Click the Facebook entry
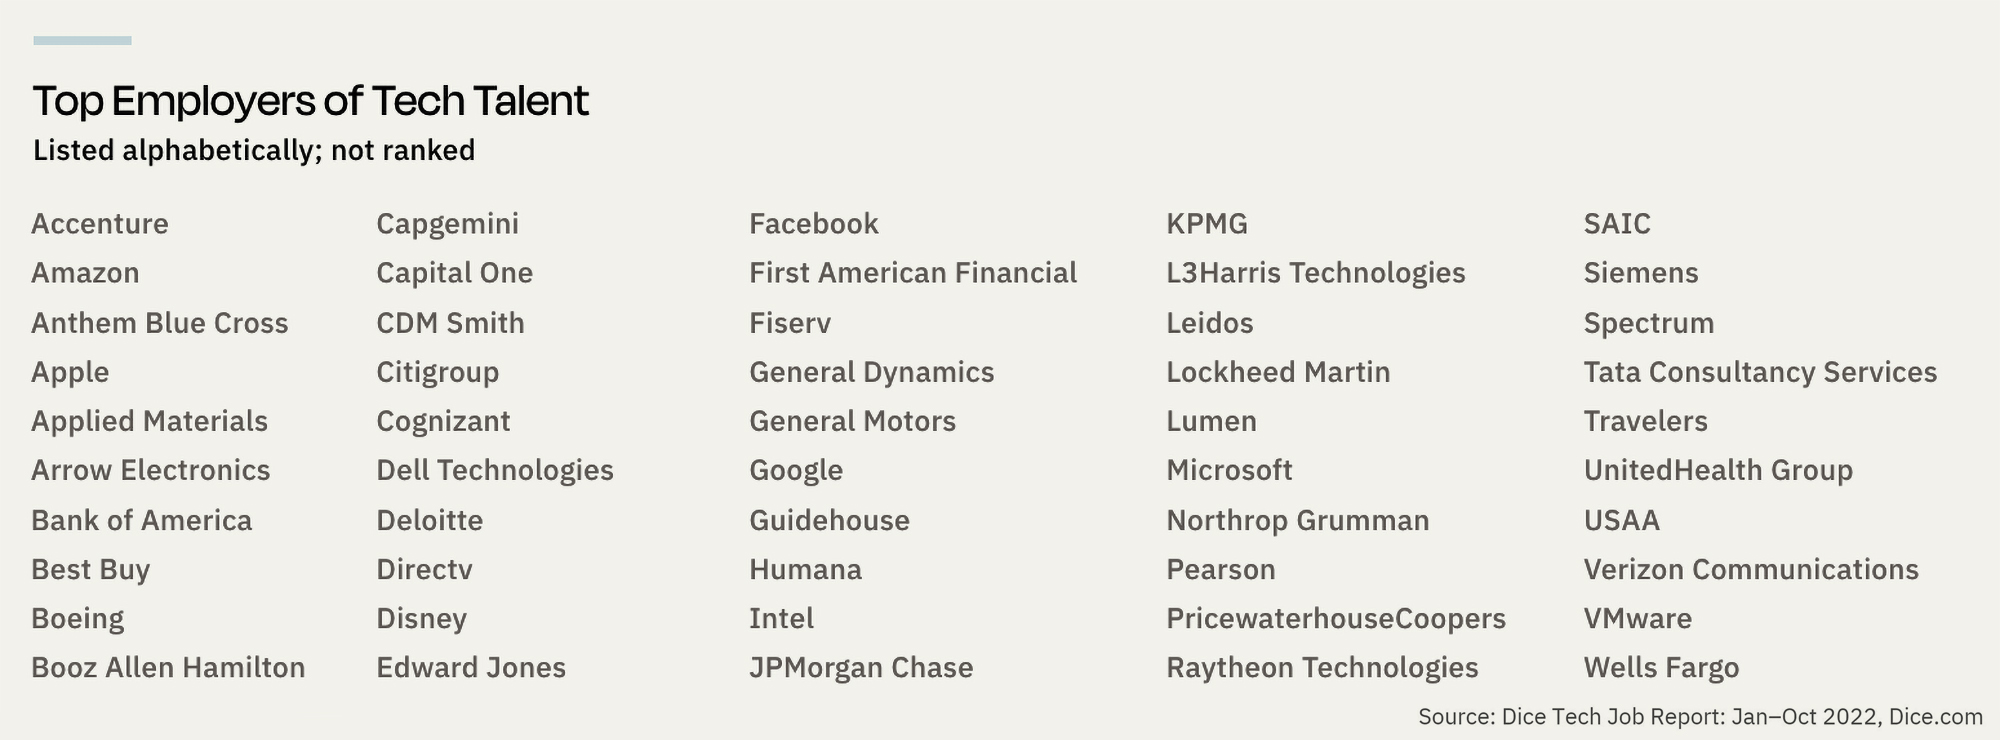 click(814, 224)
